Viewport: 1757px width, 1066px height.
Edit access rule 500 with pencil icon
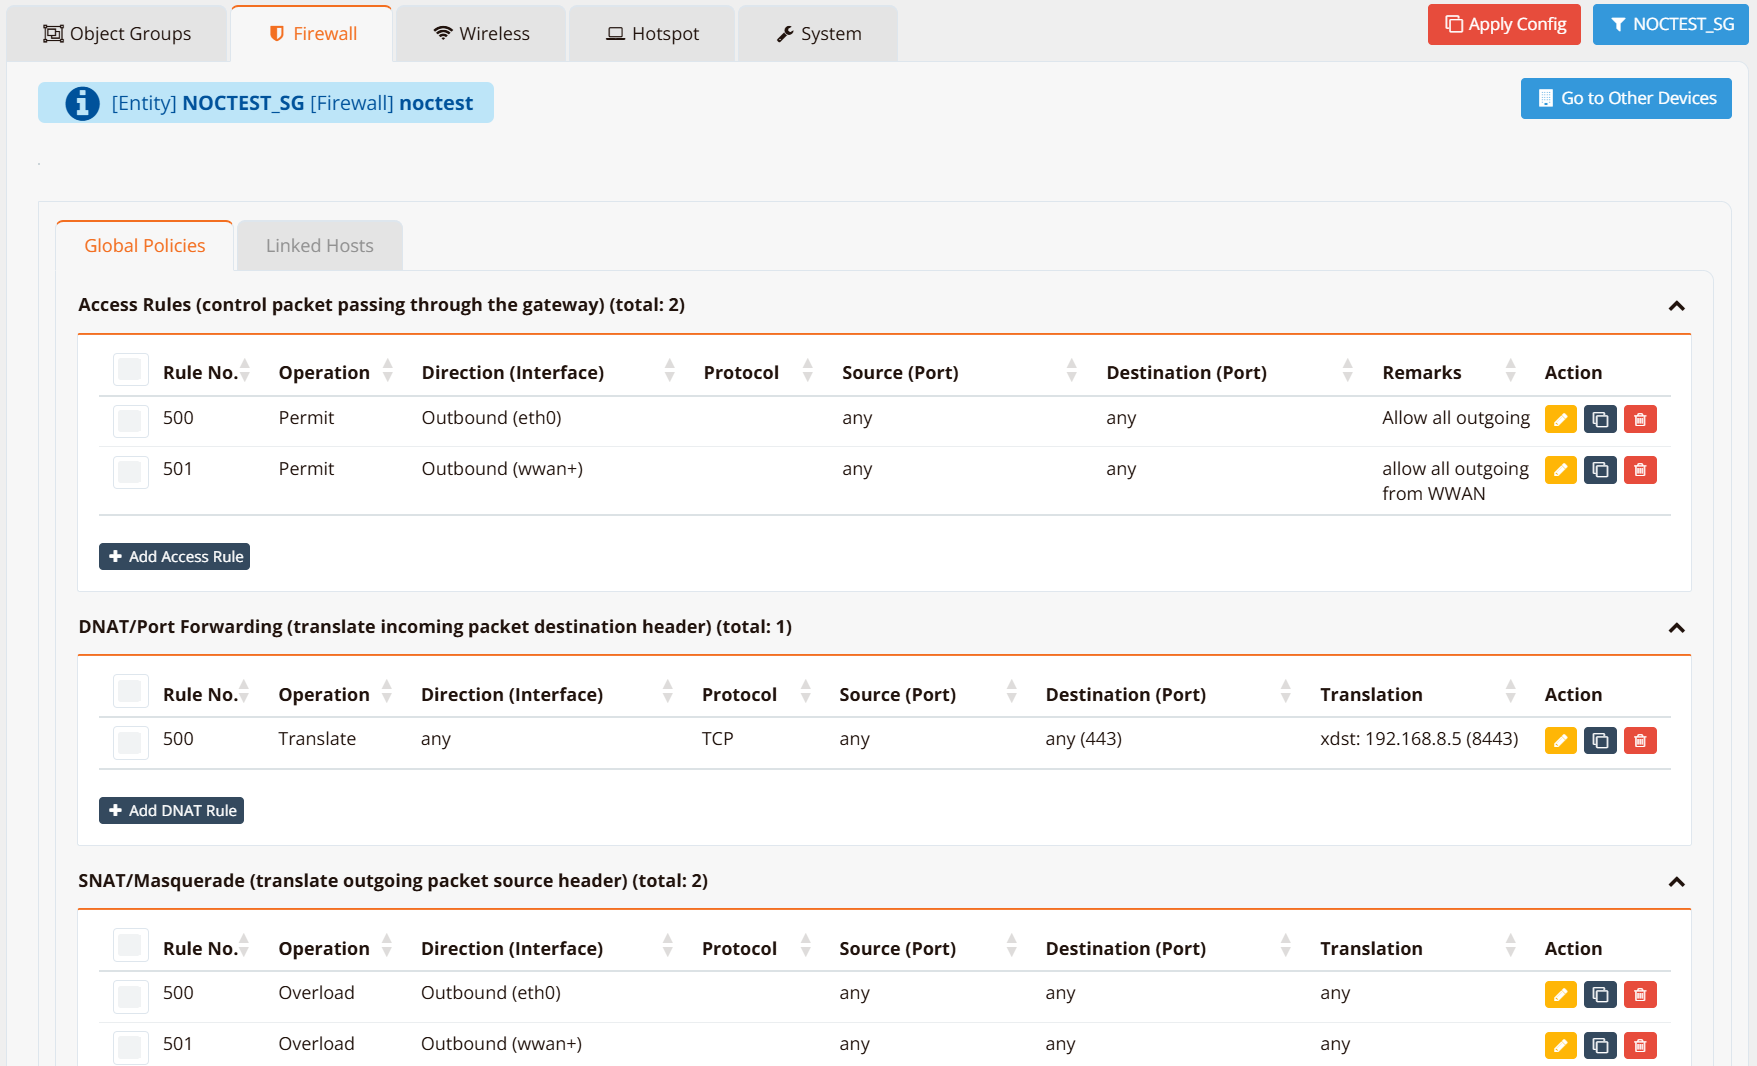(1560, 420)
